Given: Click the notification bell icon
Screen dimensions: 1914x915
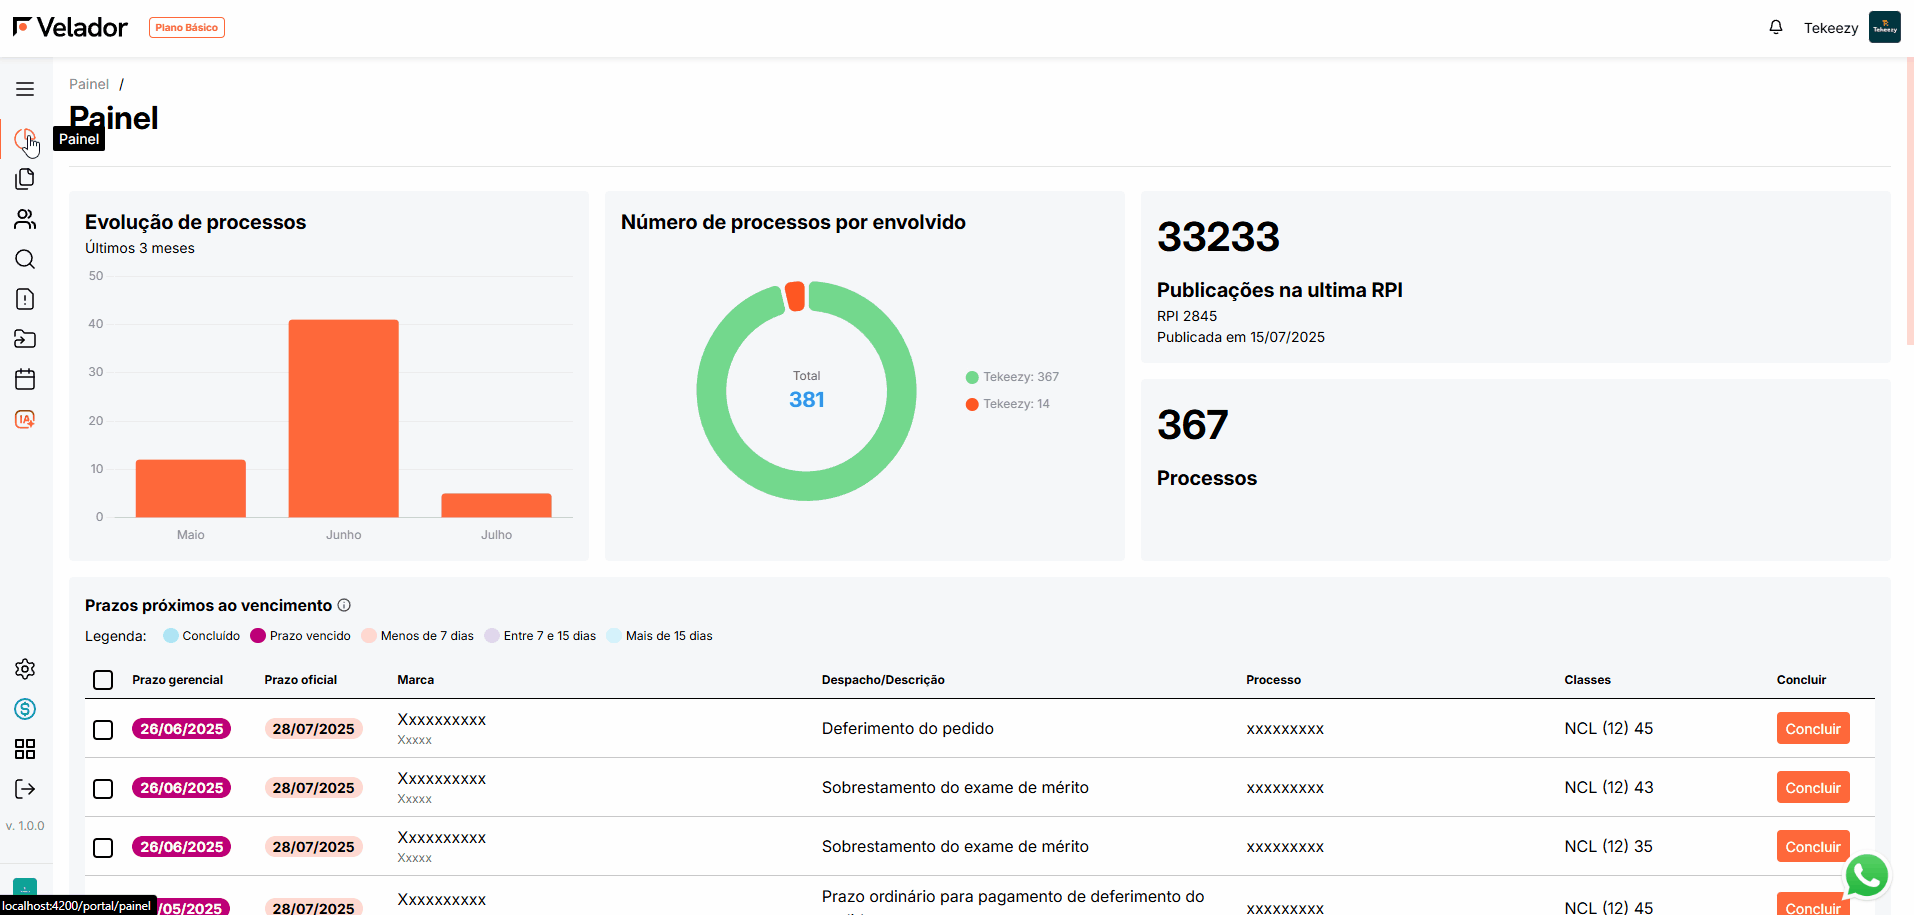Looking at the screenshot, I should [x=1776, y=27].
